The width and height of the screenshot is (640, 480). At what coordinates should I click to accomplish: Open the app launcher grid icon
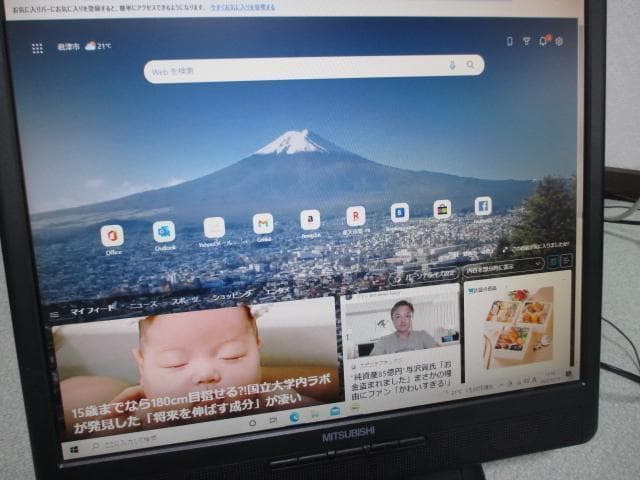click(37, 49)
